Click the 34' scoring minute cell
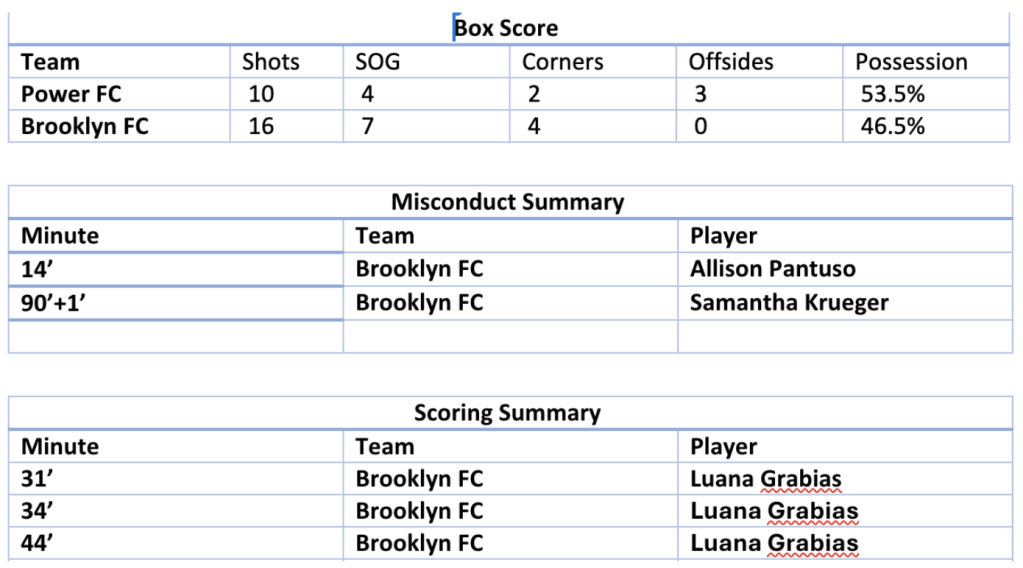The height and width of the screenshot is (568, 1023). pyautogui.click(x=176, y=511)
